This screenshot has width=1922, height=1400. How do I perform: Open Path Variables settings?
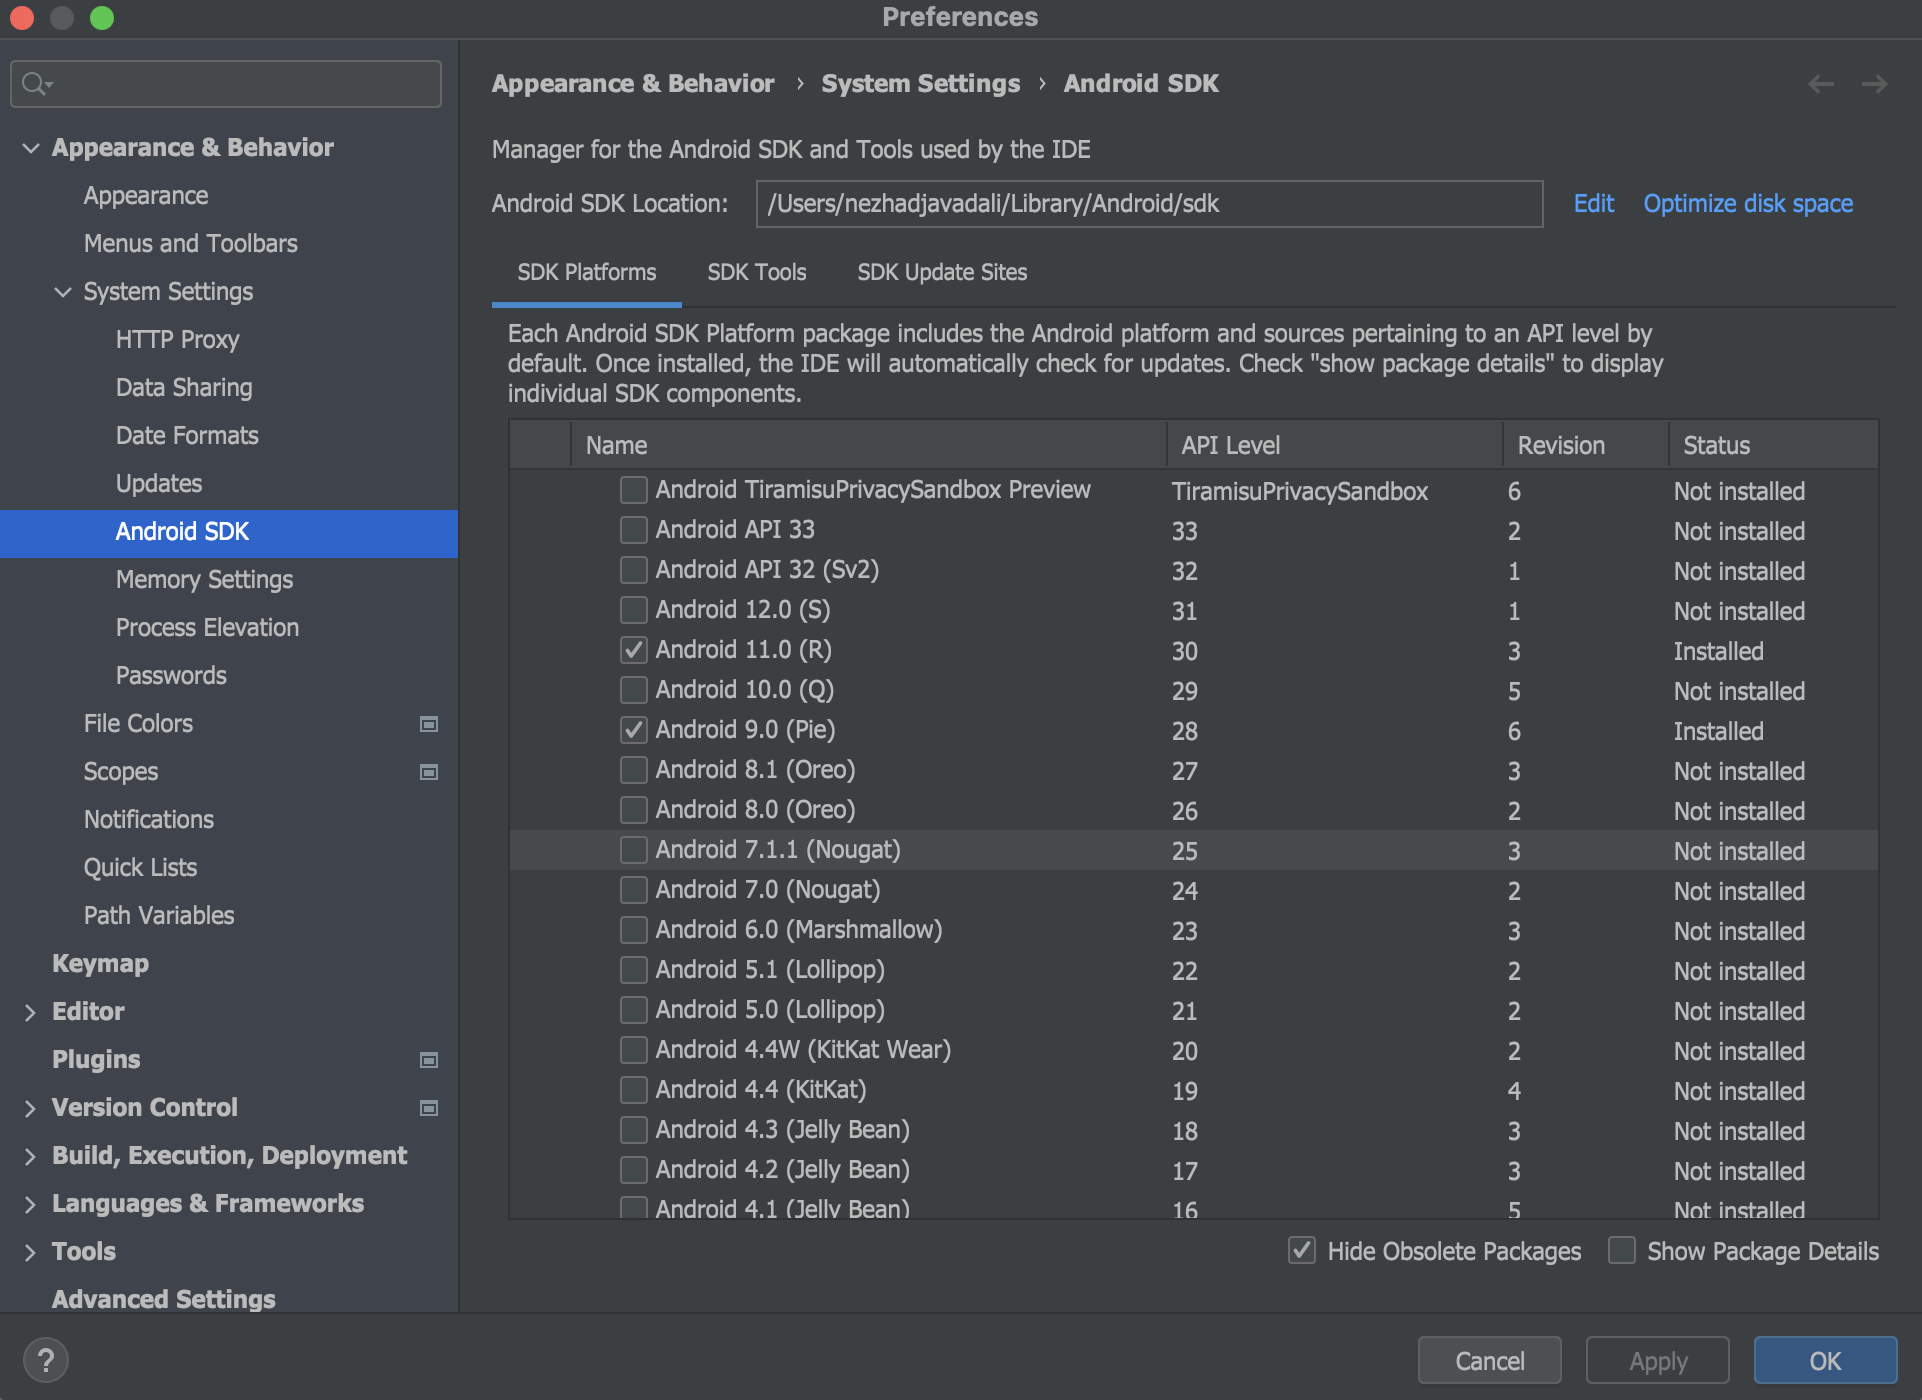[x=159, y=916]
